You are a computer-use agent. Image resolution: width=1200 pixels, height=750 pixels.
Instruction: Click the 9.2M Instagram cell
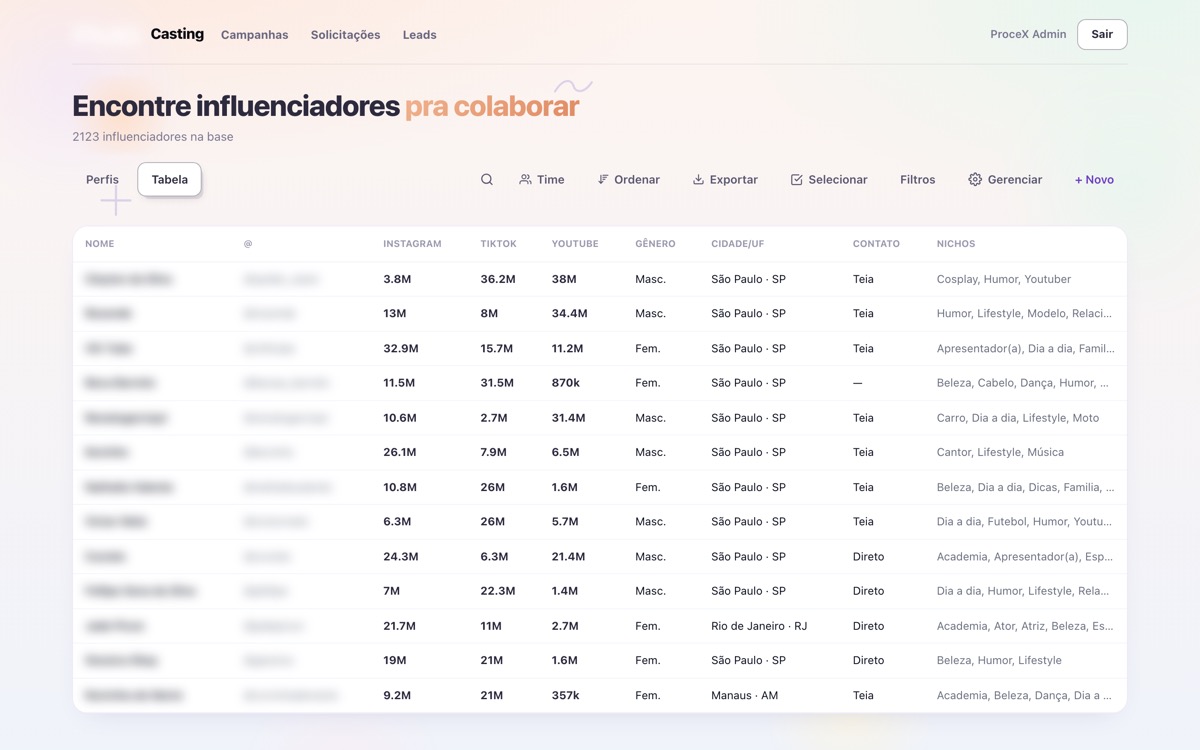point(397,695)
